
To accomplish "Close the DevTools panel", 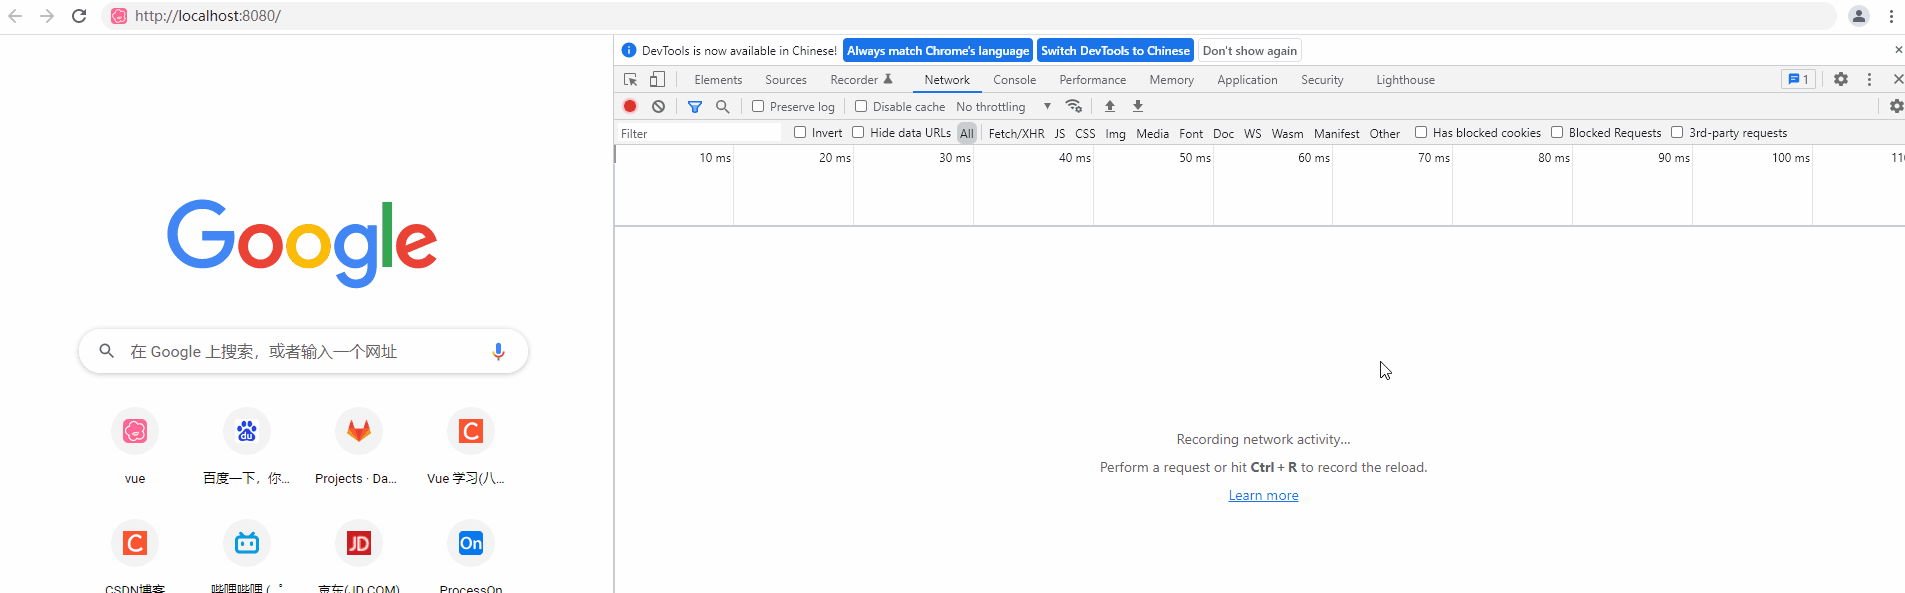I will 1898,79.
